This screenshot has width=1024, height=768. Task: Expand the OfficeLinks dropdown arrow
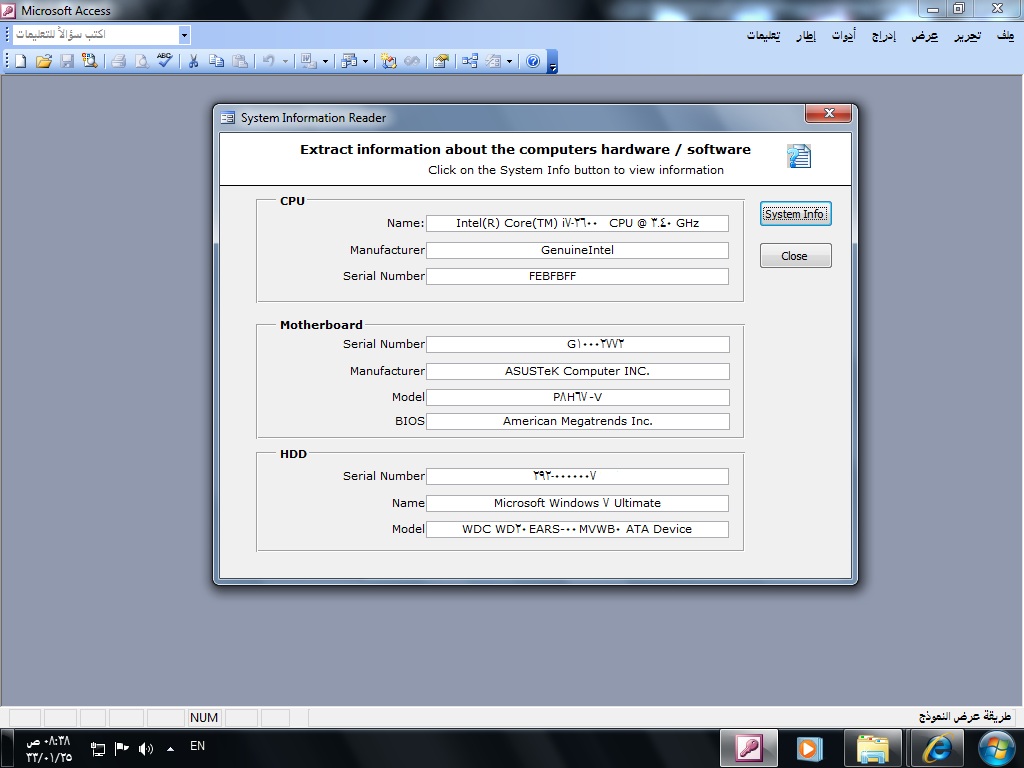pyautogui.click(x=325, y=61)
